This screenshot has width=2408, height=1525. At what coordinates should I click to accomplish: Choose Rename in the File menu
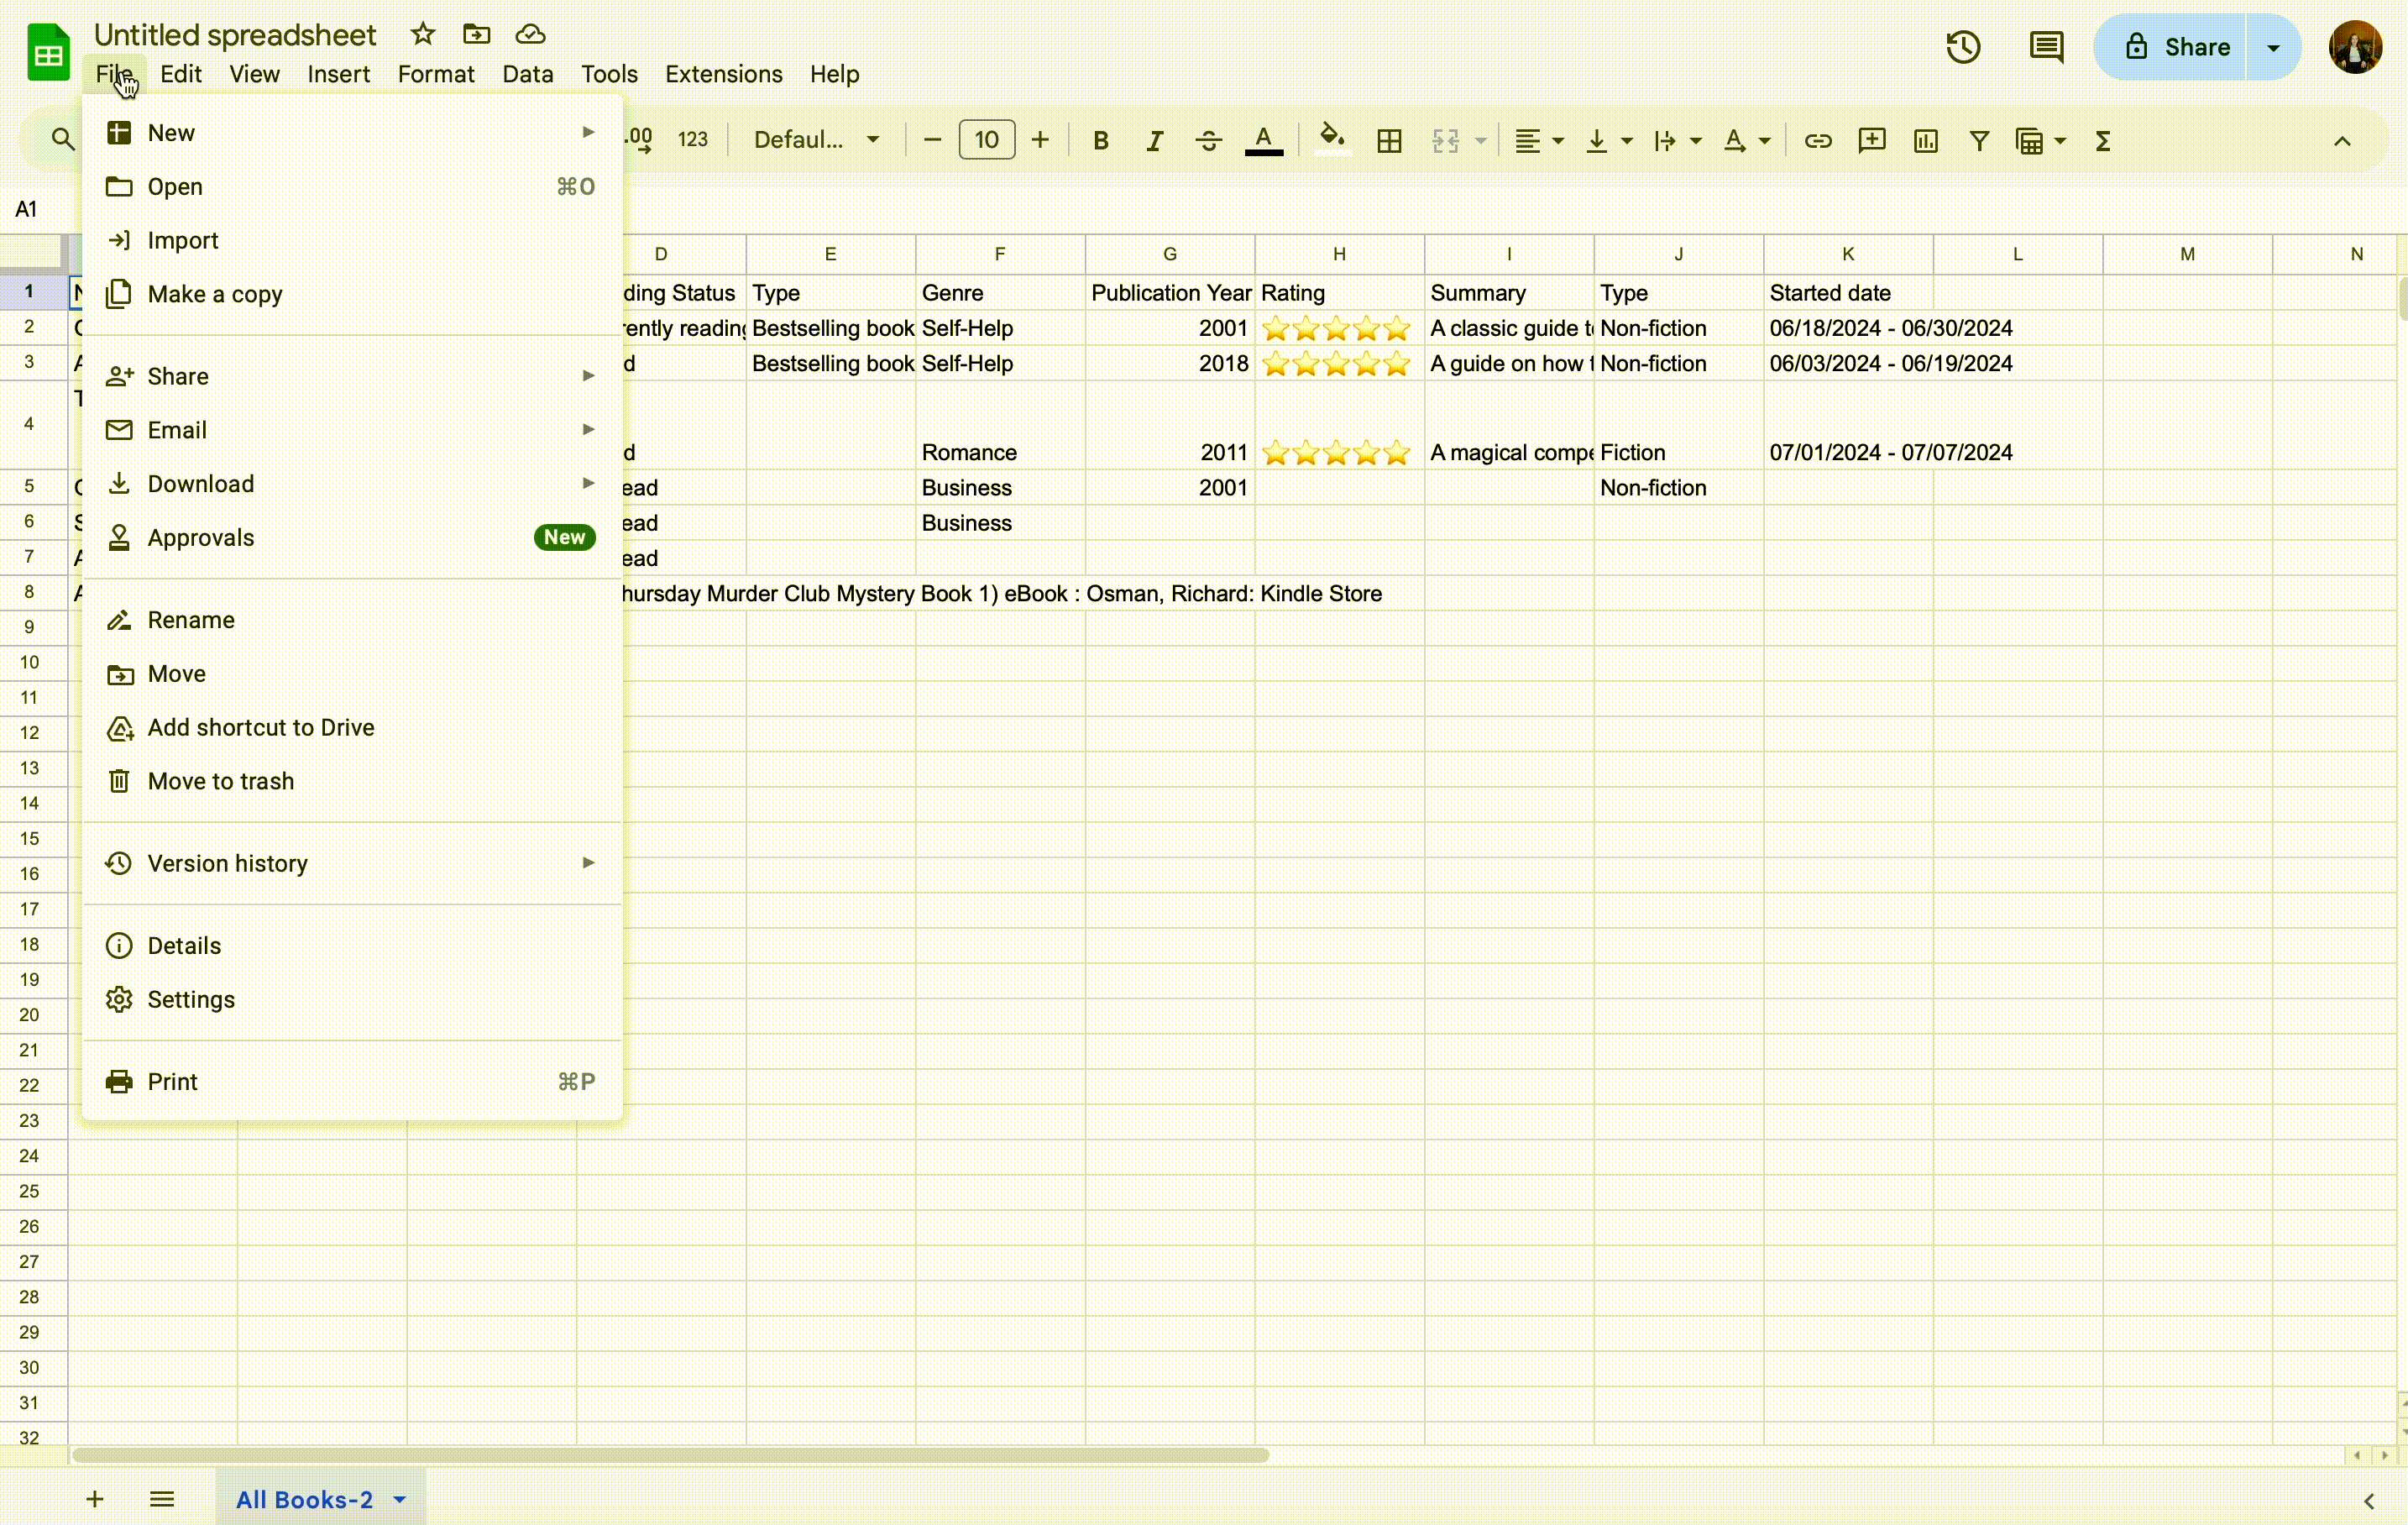[352, 620]
